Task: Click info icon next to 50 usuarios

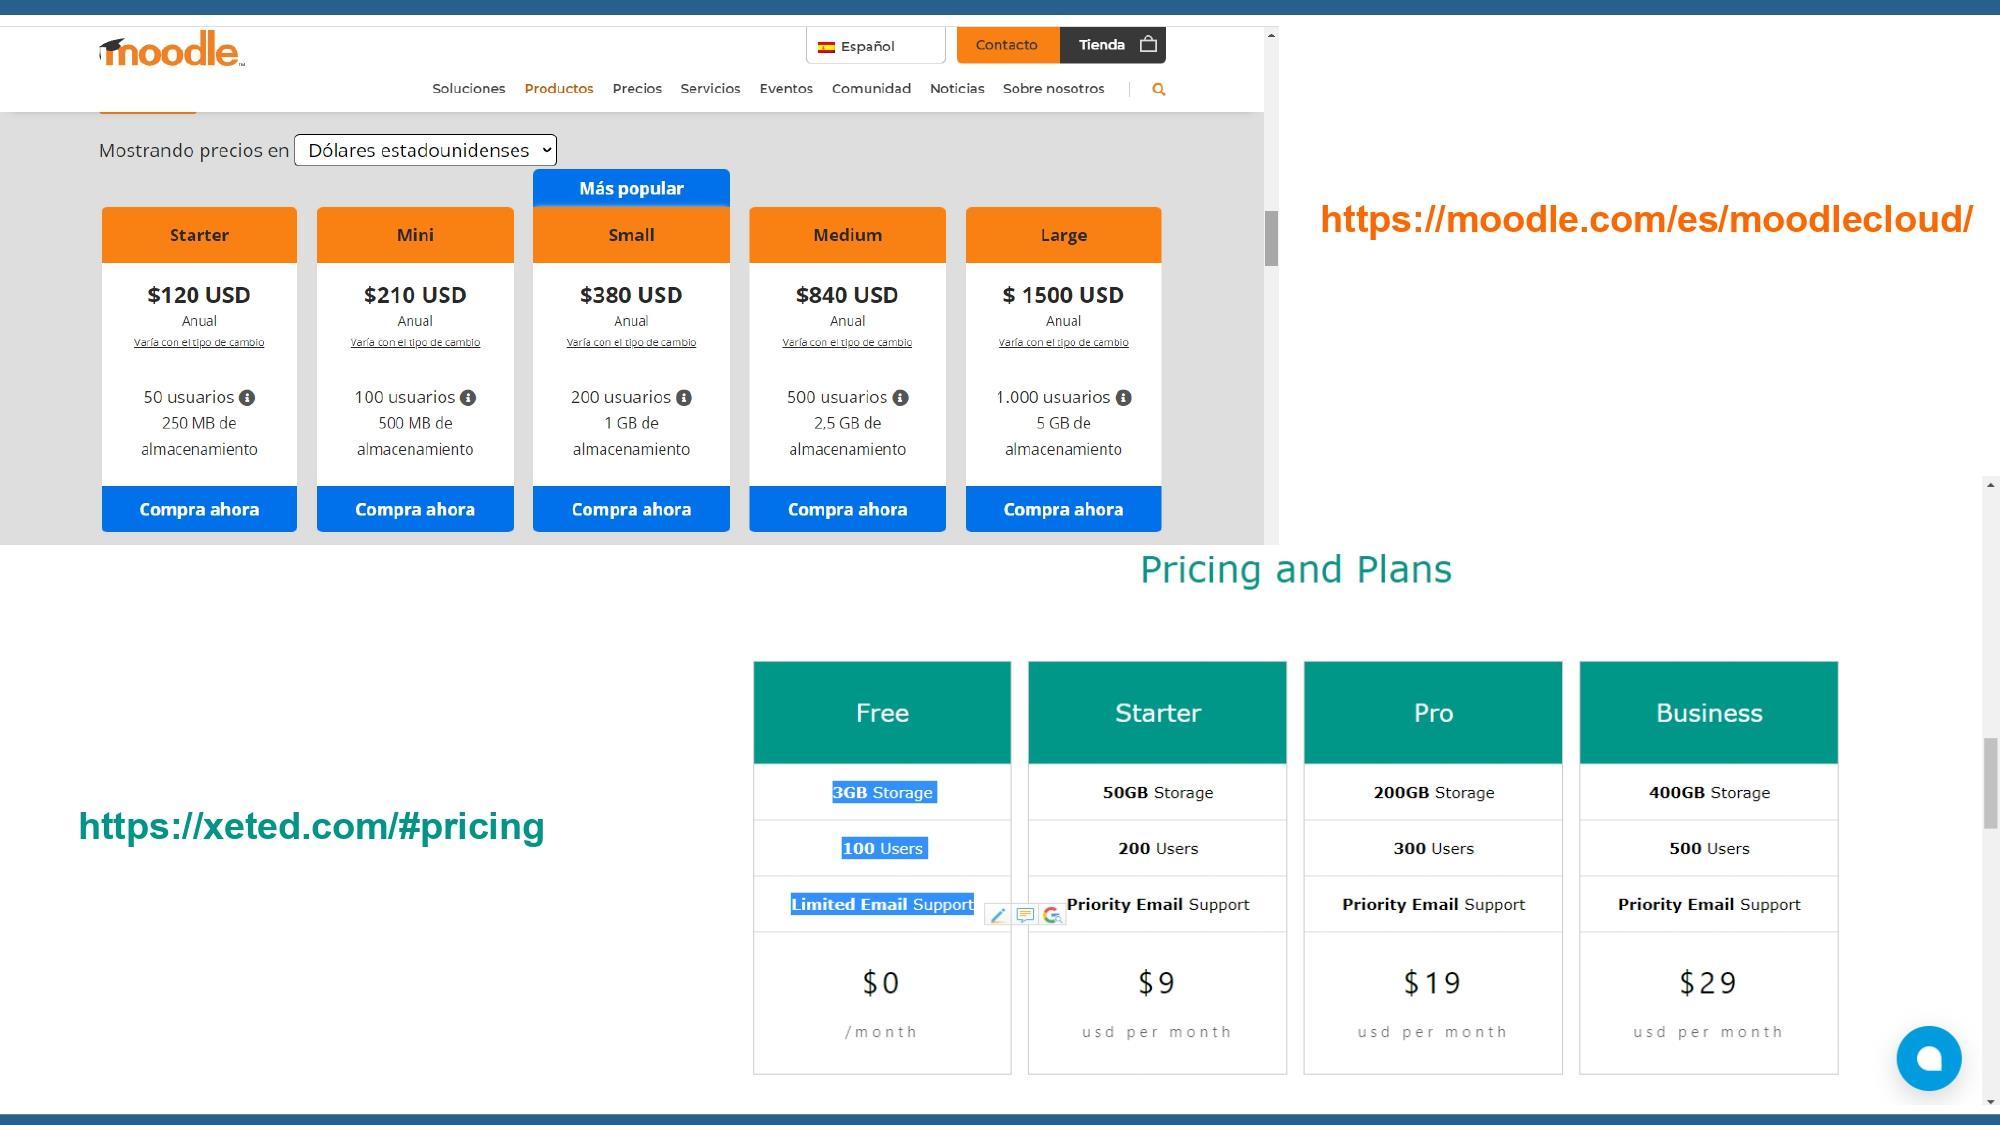Action: tap(247, 398)
